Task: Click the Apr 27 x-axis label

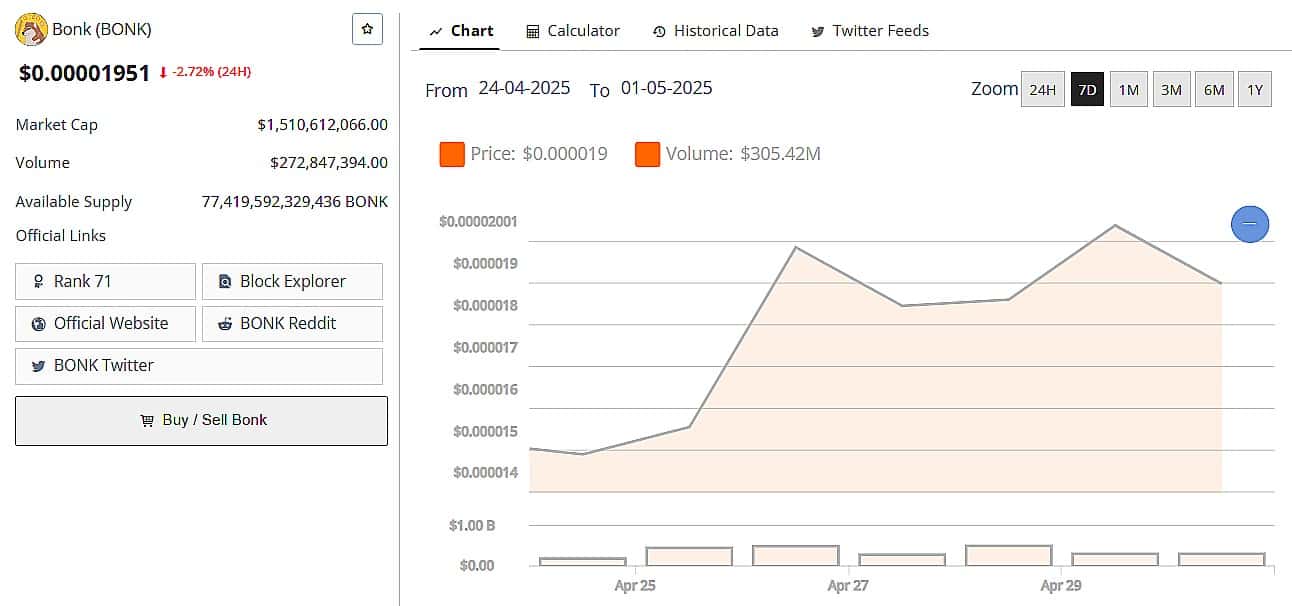Action: [848, 586]
